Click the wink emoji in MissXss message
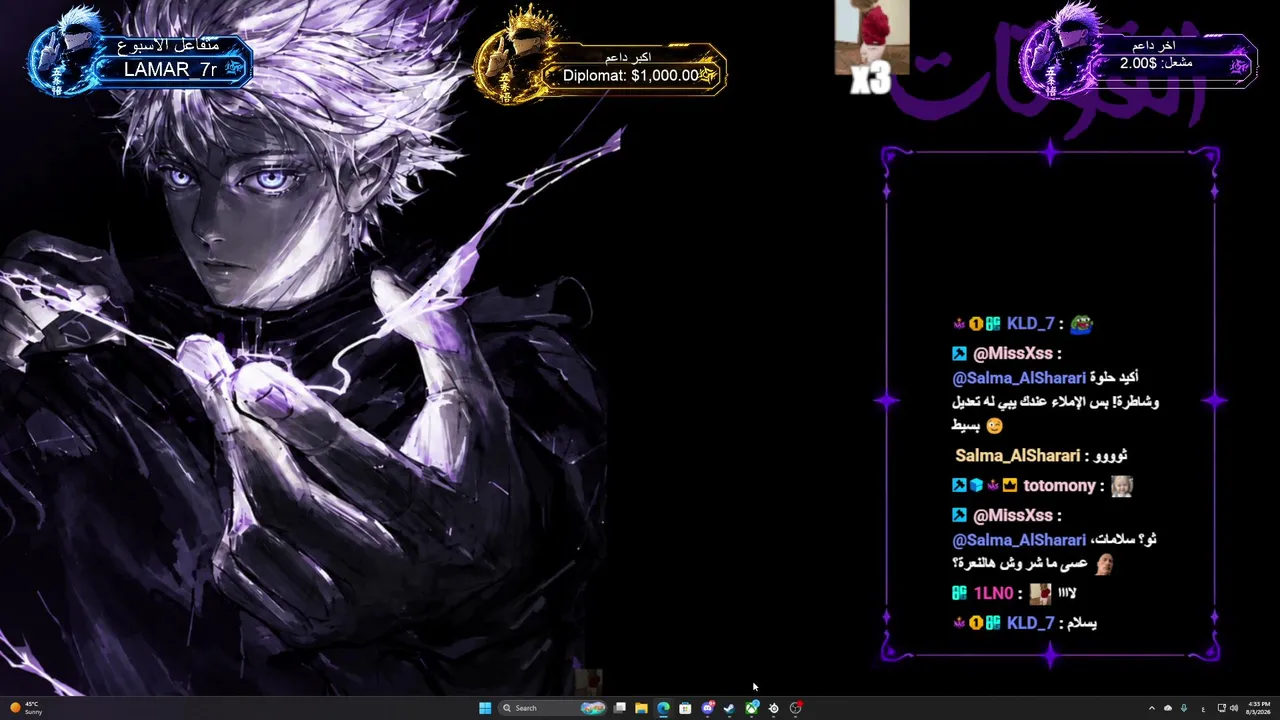Viewport: 1280px width, 720px height. [994, 426]
